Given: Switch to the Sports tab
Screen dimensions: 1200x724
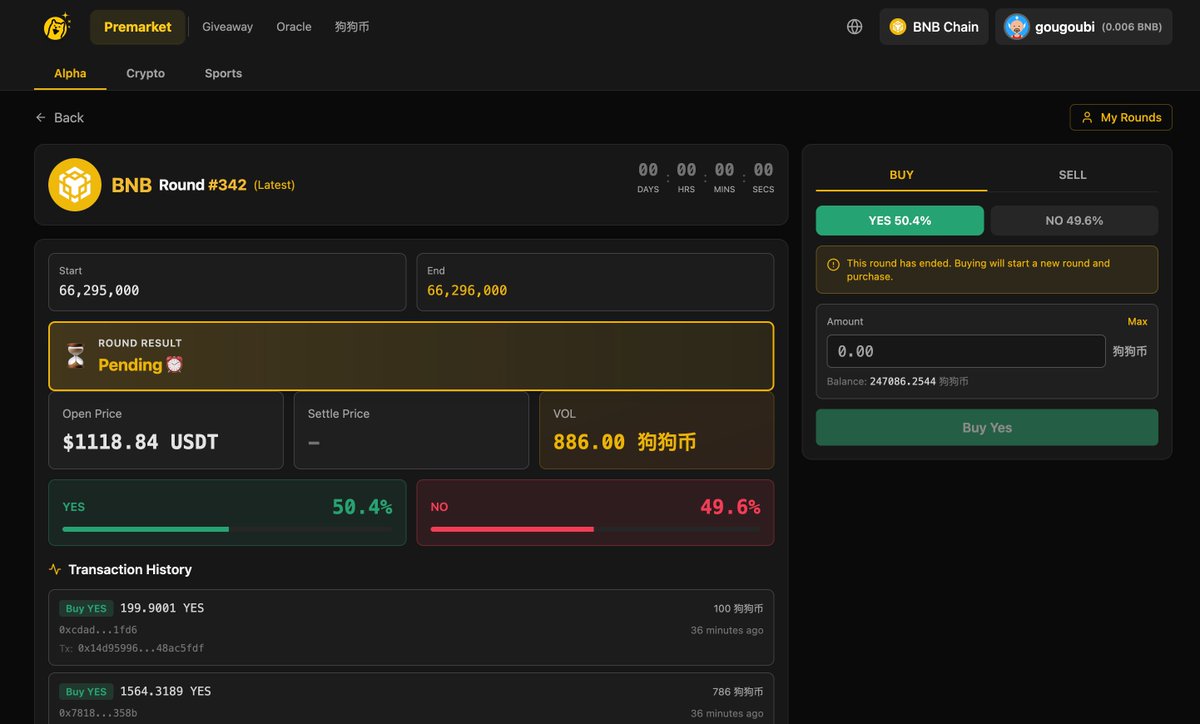Looking at the screenshot, I should (224, 74).
